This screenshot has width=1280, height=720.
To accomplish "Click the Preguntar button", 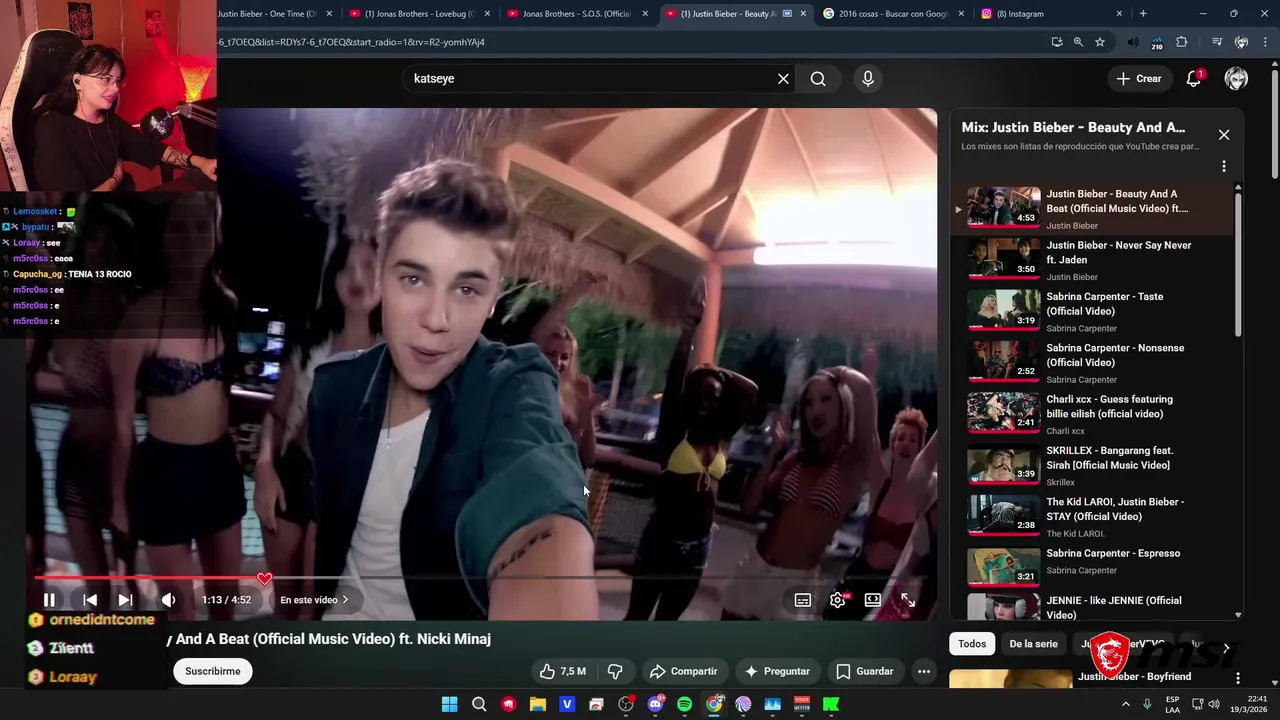I will tap(777, 671).
